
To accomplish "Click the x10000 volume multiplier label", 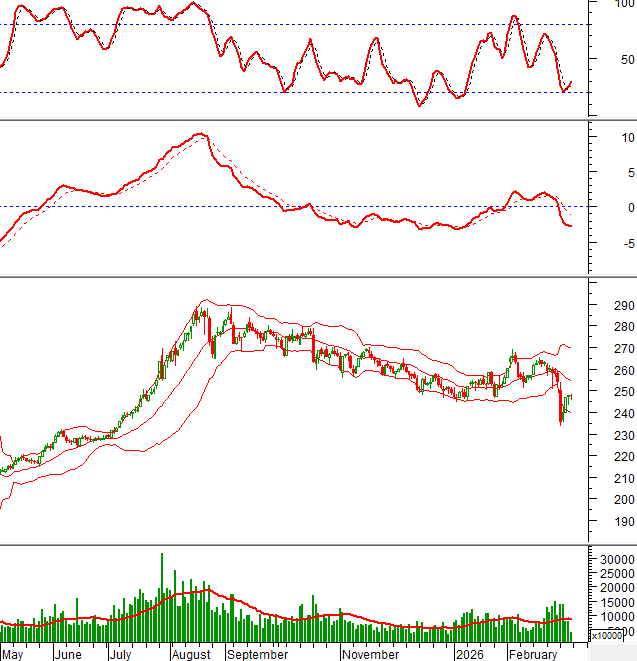I will 609,636.
